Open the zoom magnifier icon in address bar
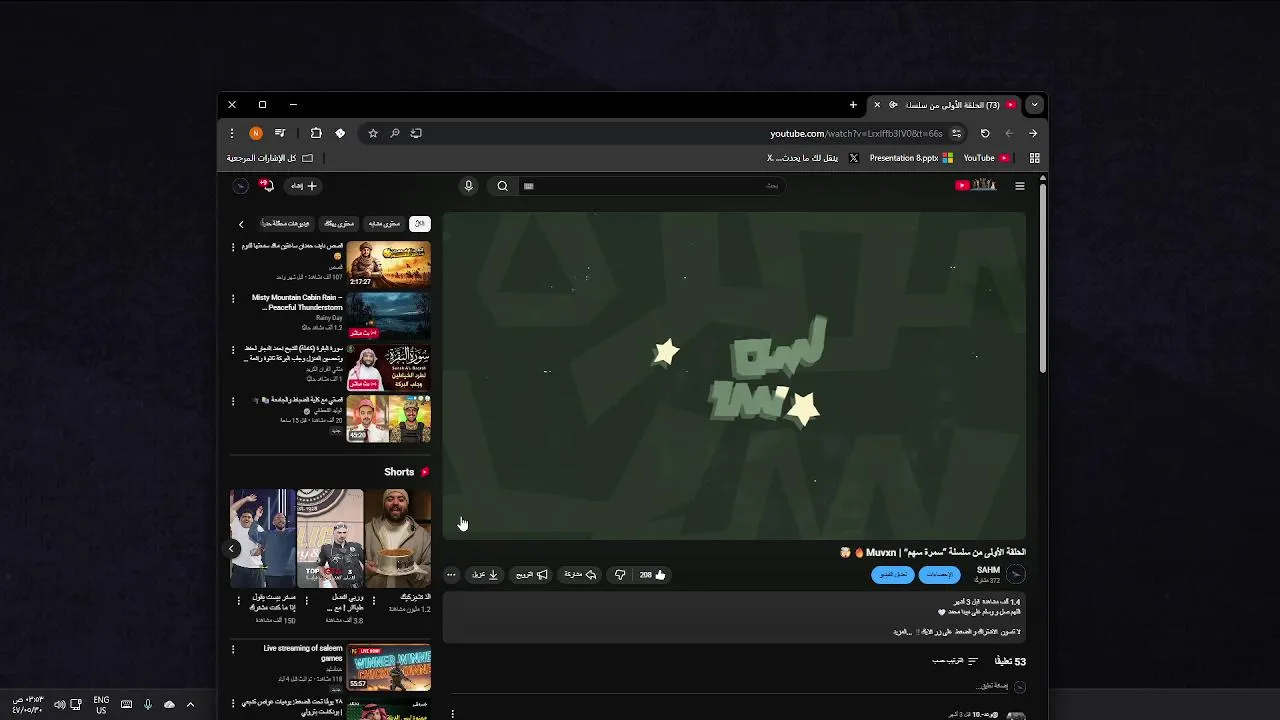Screen dimensions: 1280x720 [395, 133]
